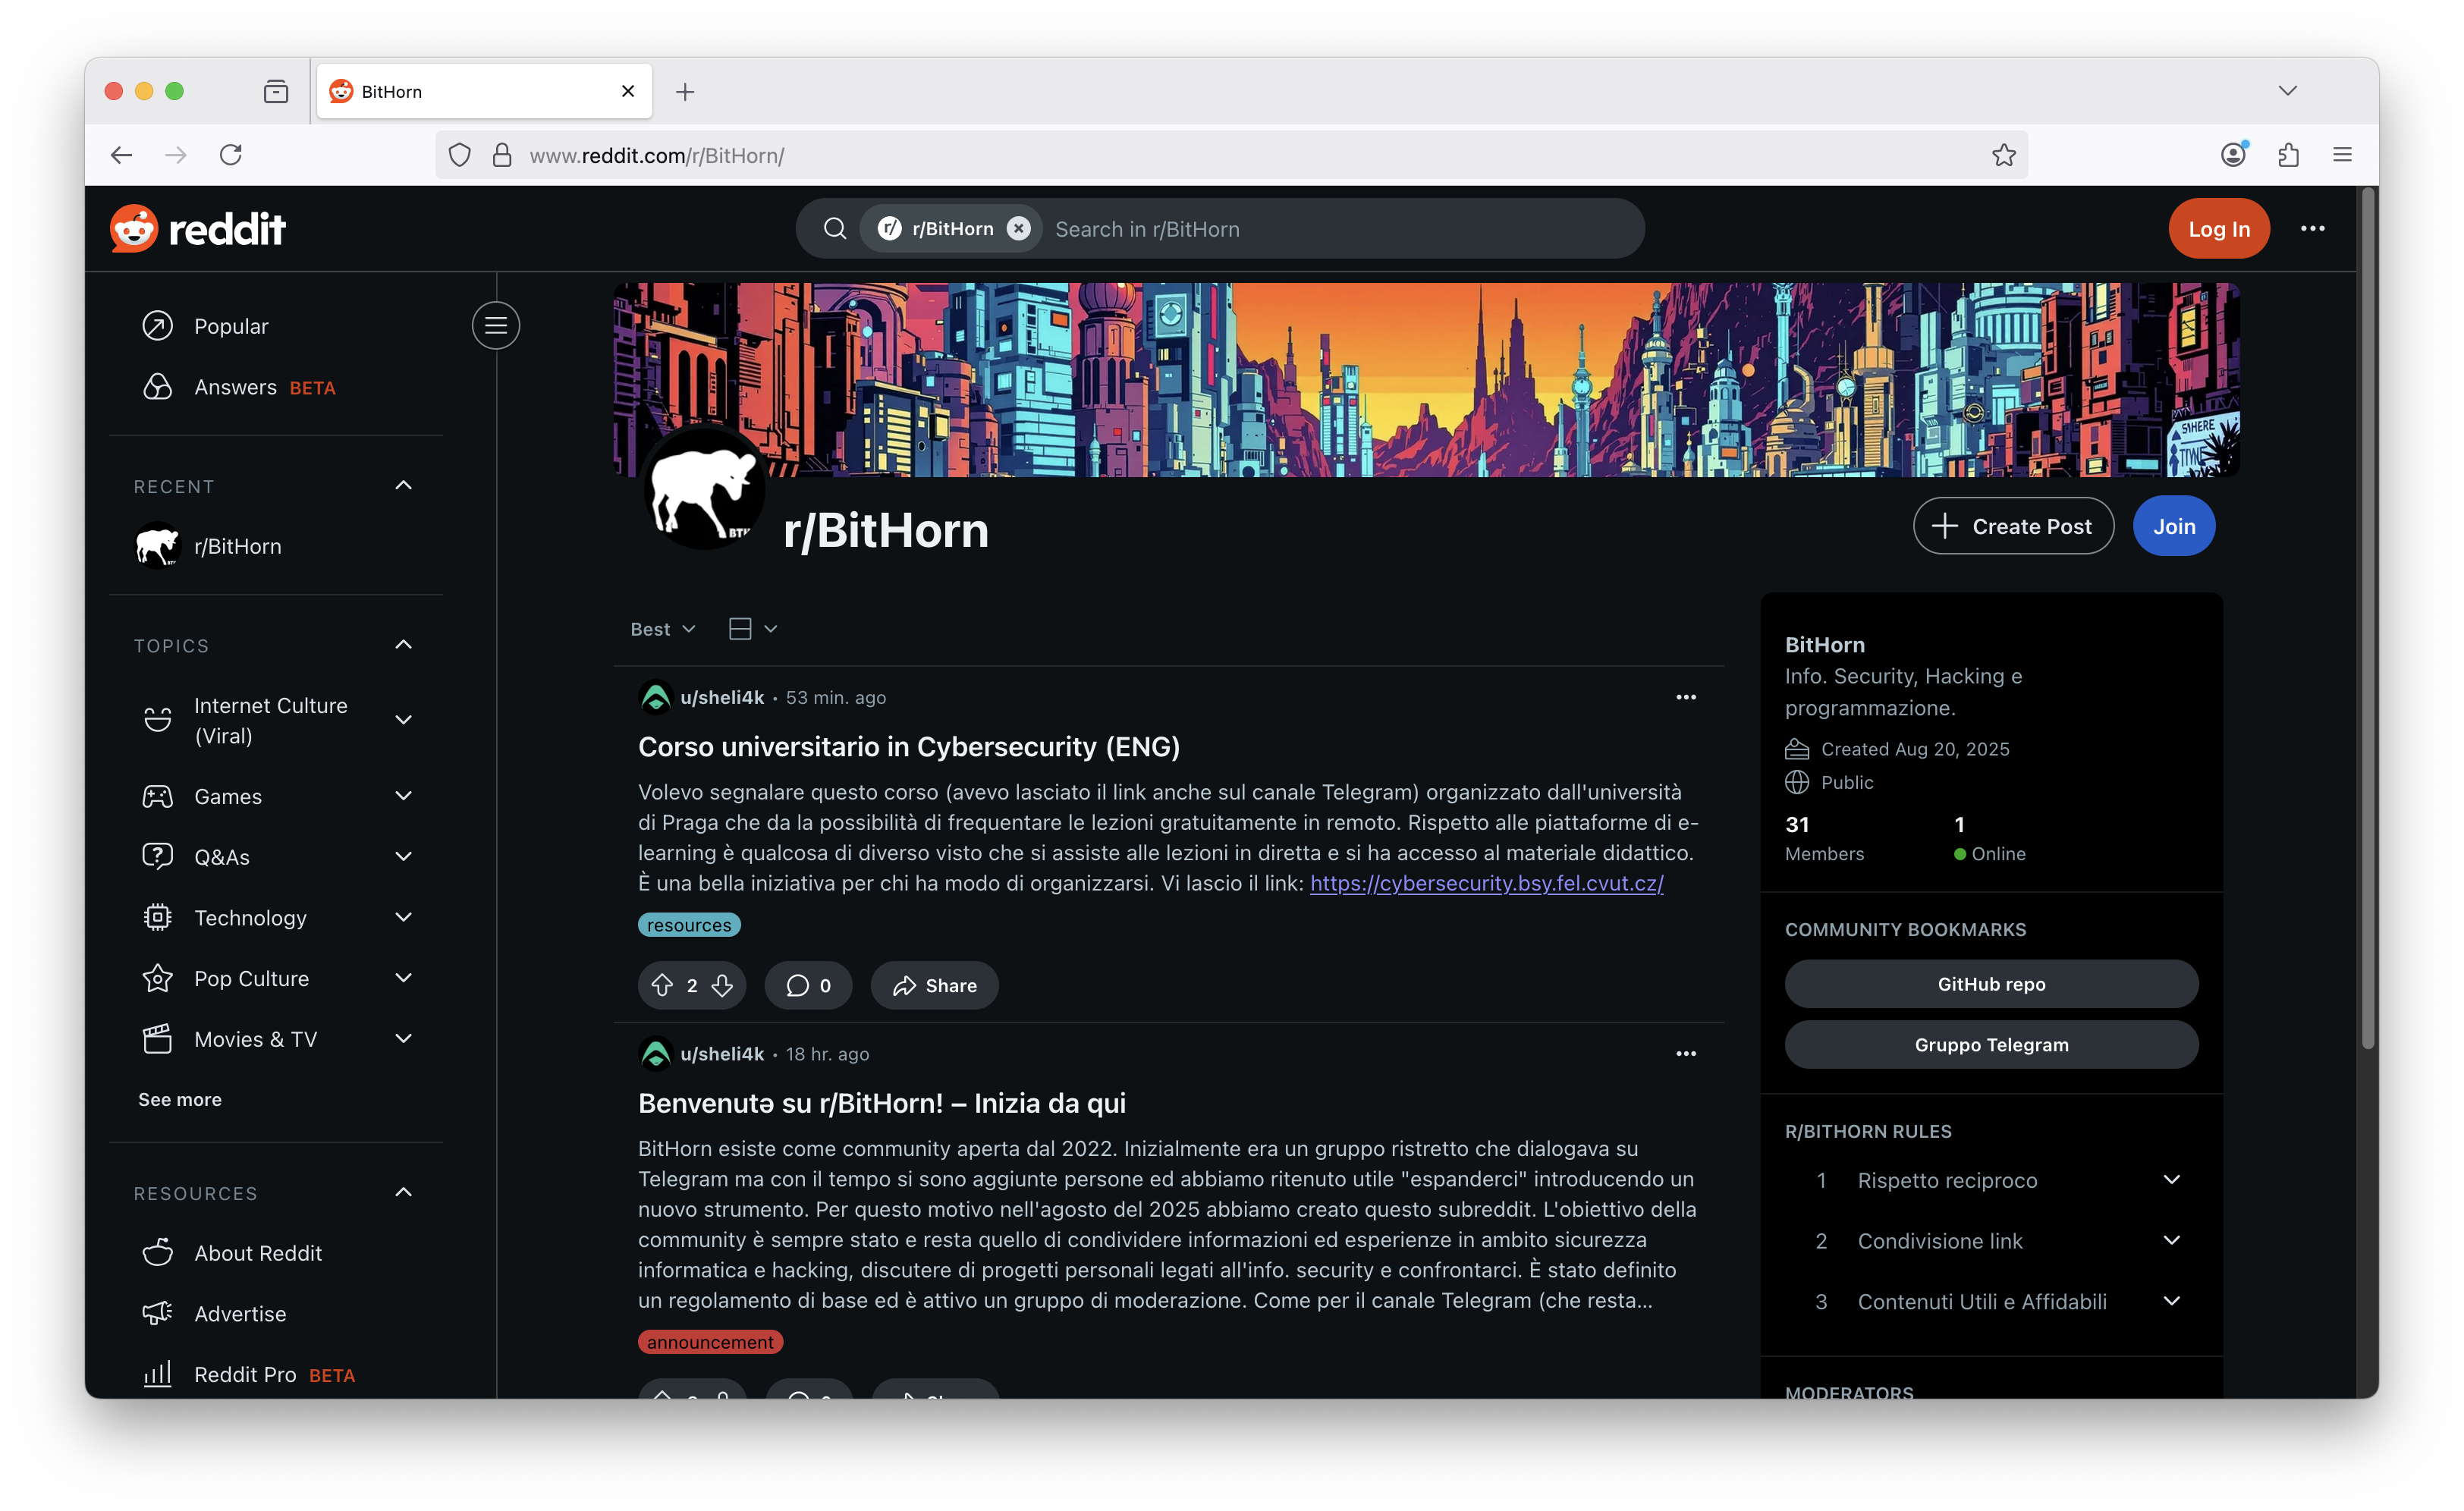This screenshot has width=2464, height=1511.
Task: Open the Advertise link
Action: tap(276, 1314)
